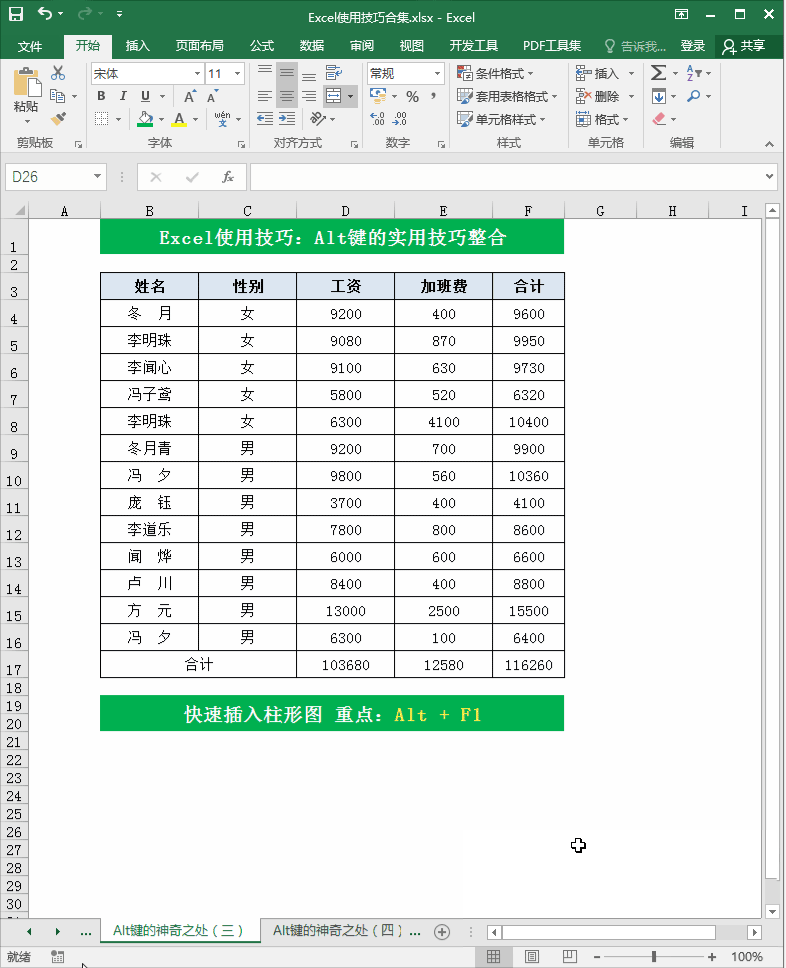The width and height of the screenshot is (786, 968).
Task: Click the Copy icon in clipboard group
Action: [x=57, y=96]
